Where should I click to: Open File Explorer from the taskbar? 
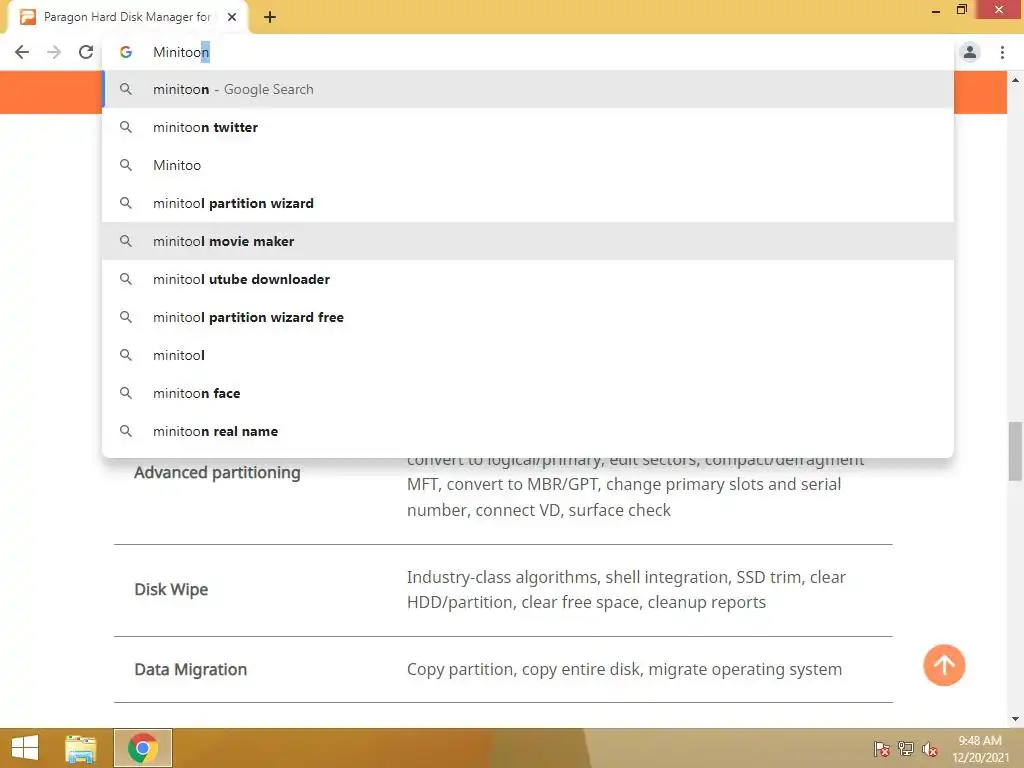(81, 748)
